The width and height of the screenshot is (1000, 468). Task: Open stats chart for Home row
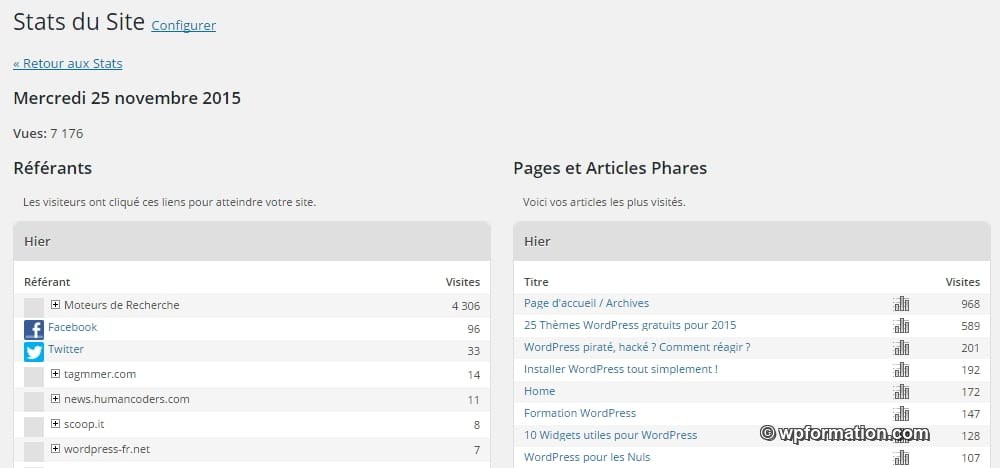tap(902, 391)
